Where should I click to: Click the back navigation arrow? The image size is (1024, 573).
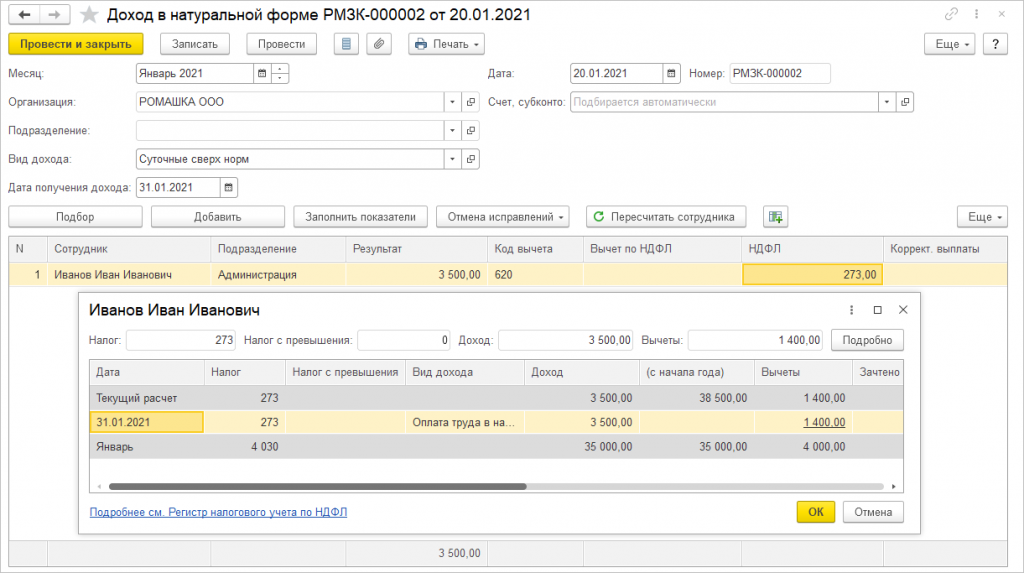pos(24,15)
